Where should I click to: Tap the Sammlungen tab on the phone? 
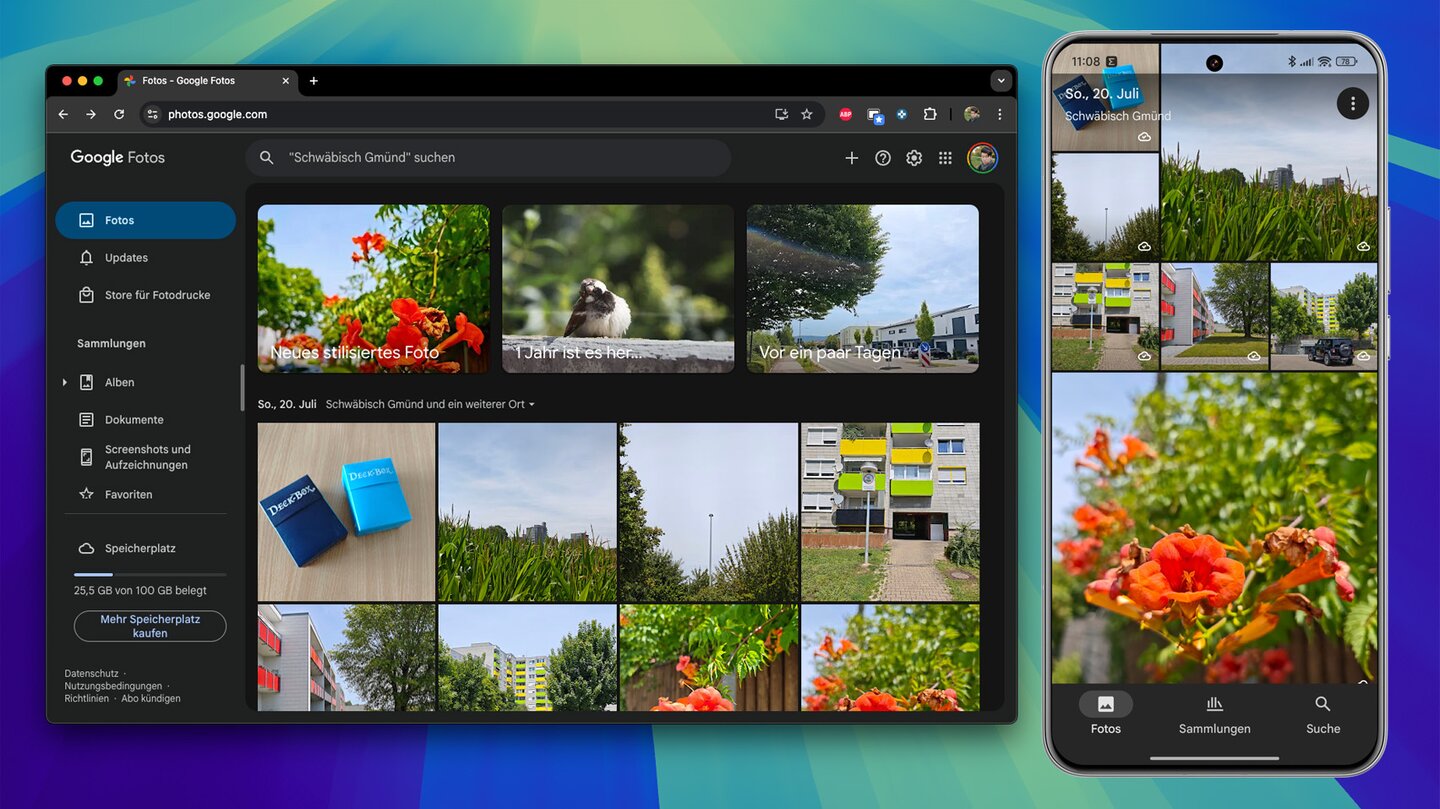point(1214,714)
